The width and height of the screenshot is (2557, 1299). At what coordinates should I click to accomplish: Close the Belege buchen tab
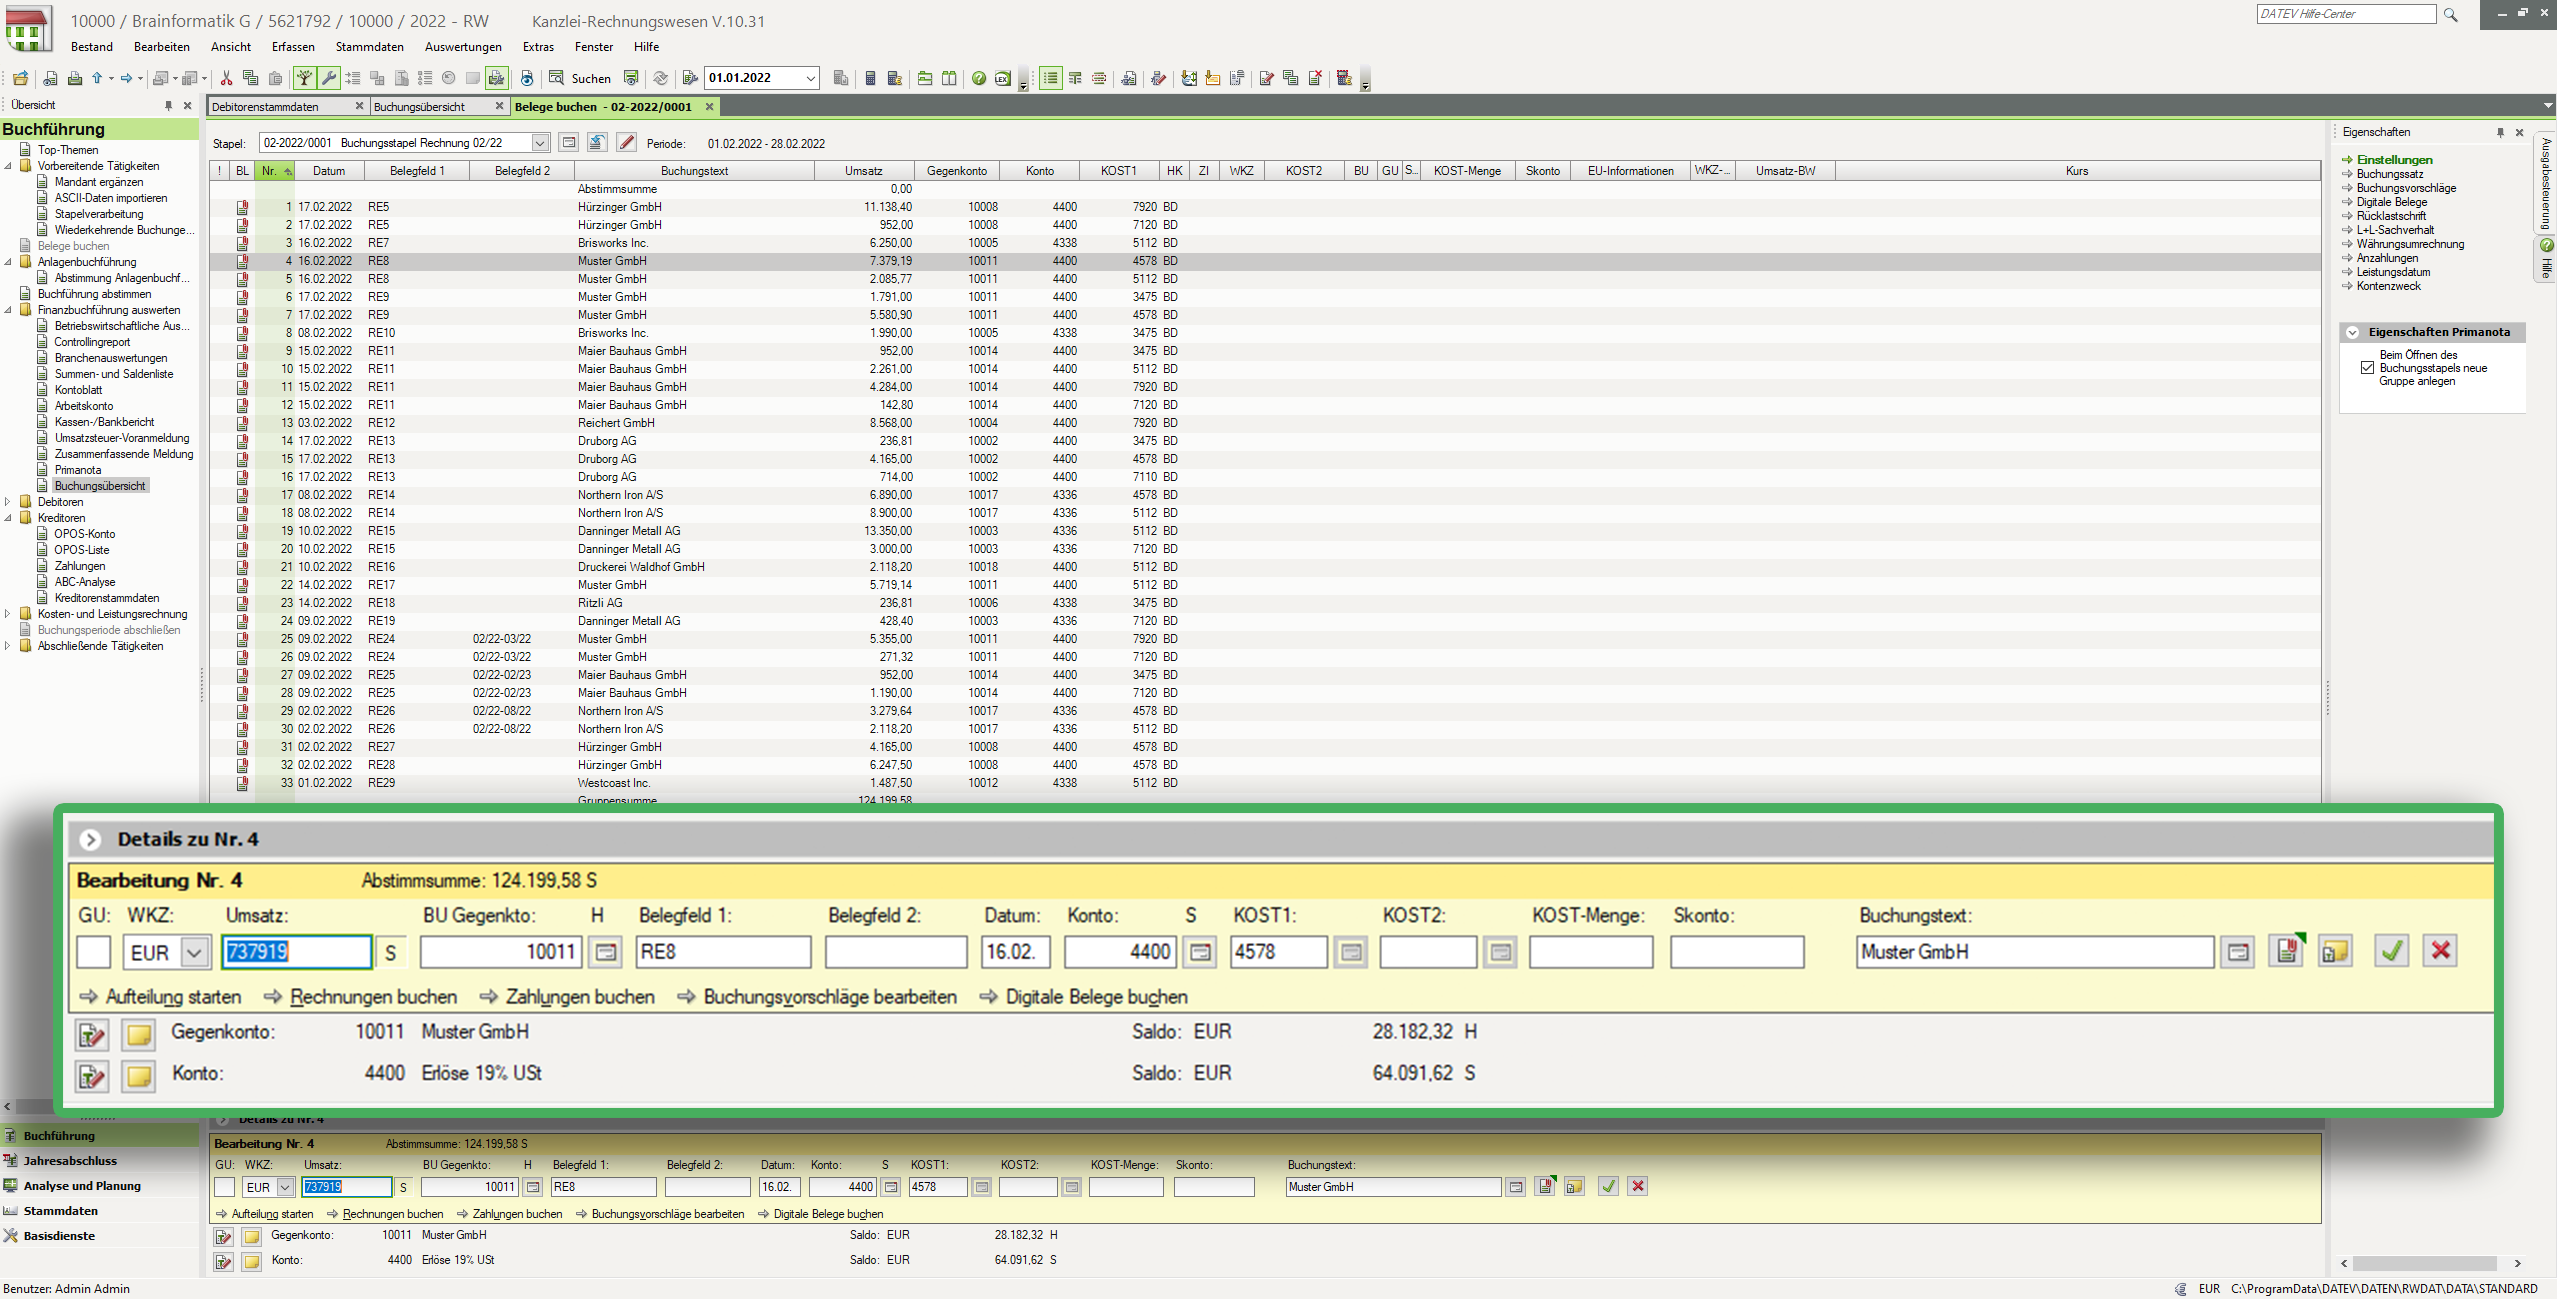[710, 107]
